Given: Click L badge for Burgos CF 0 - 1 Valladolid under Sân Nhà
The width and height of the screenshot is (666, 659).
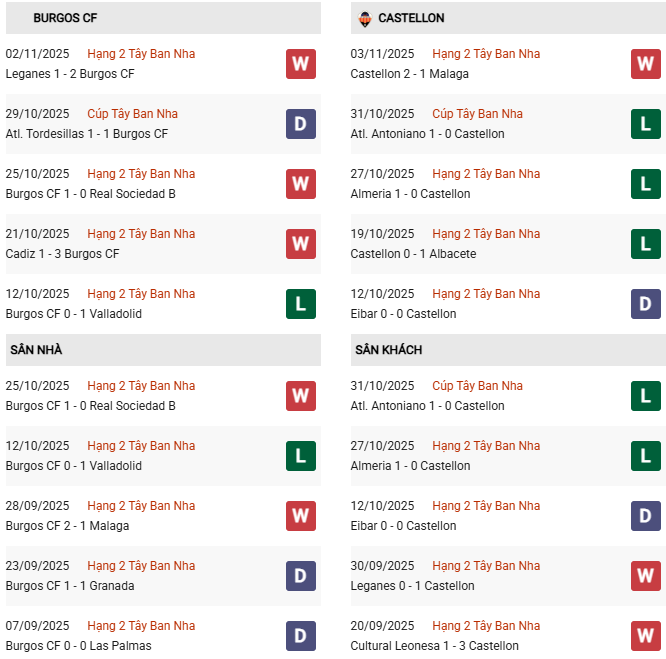Looking at the screenshot, I should pos(300,456).
